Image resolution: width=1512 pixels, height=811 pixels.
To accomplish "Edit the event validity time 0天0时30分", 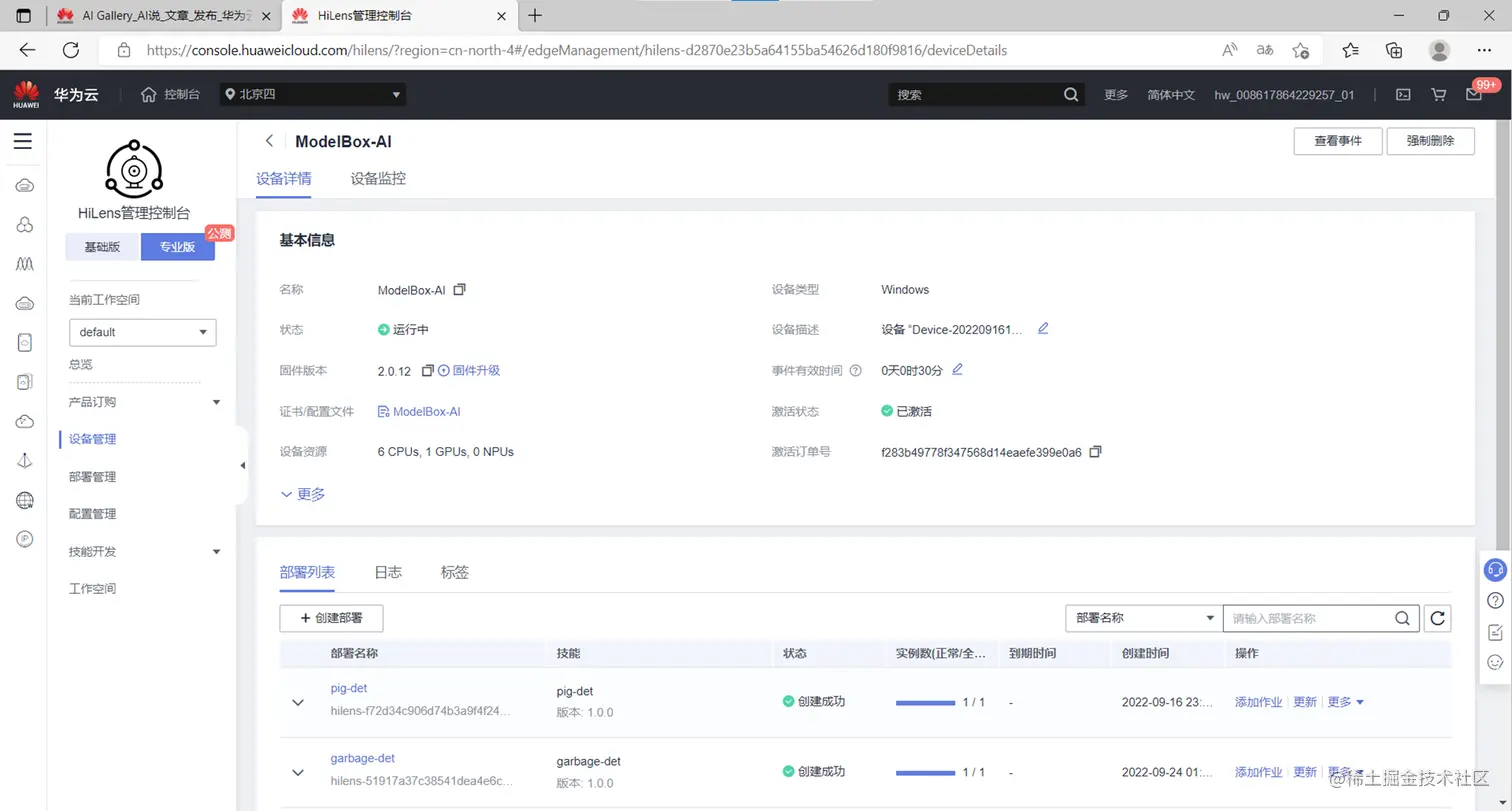I will pos(957,369).
